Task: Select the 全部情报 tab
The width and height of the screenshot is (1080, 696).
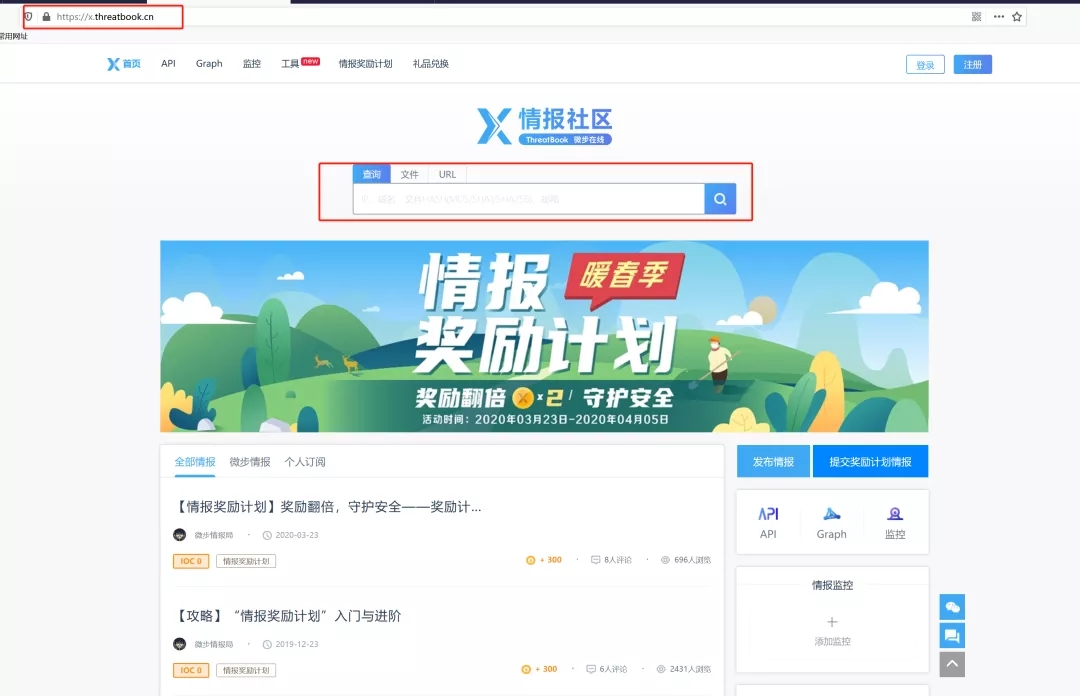Action: pos(195,462)
